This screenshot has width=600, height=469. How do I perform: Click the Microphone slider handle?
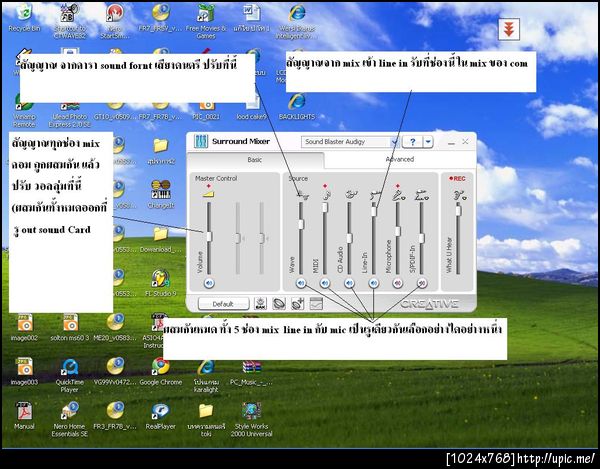pos(398,231)
